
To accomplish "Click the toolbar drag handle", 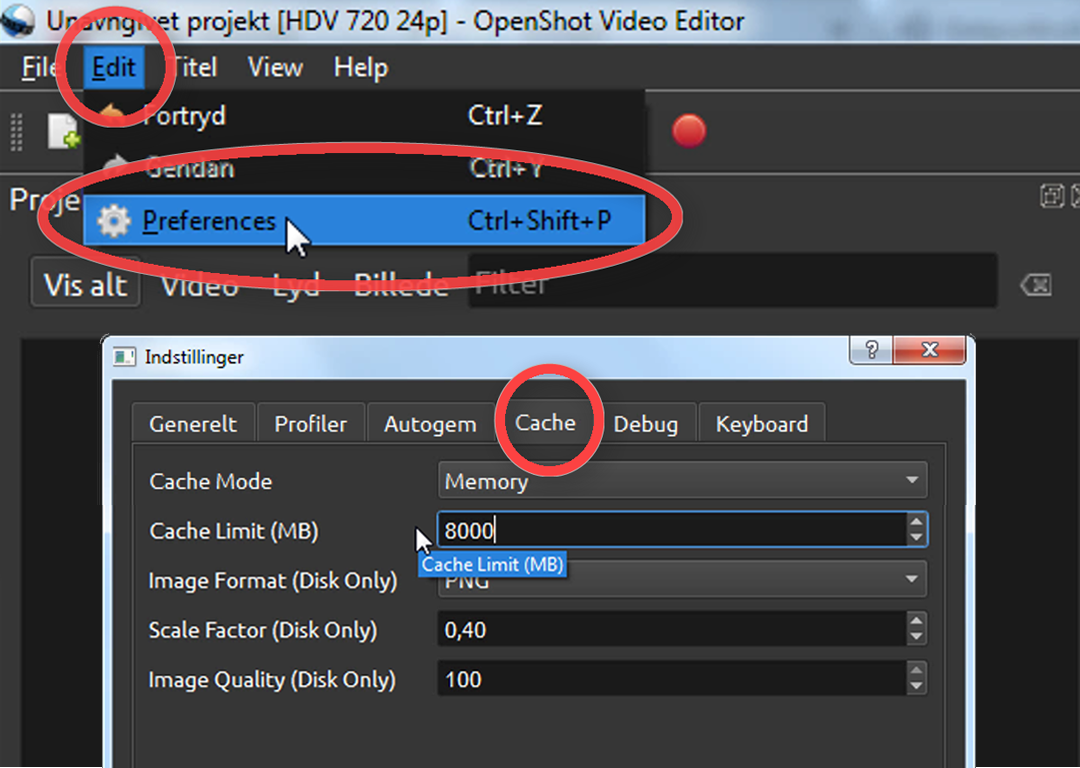I will pyautogui.click(x=17, y=131).
